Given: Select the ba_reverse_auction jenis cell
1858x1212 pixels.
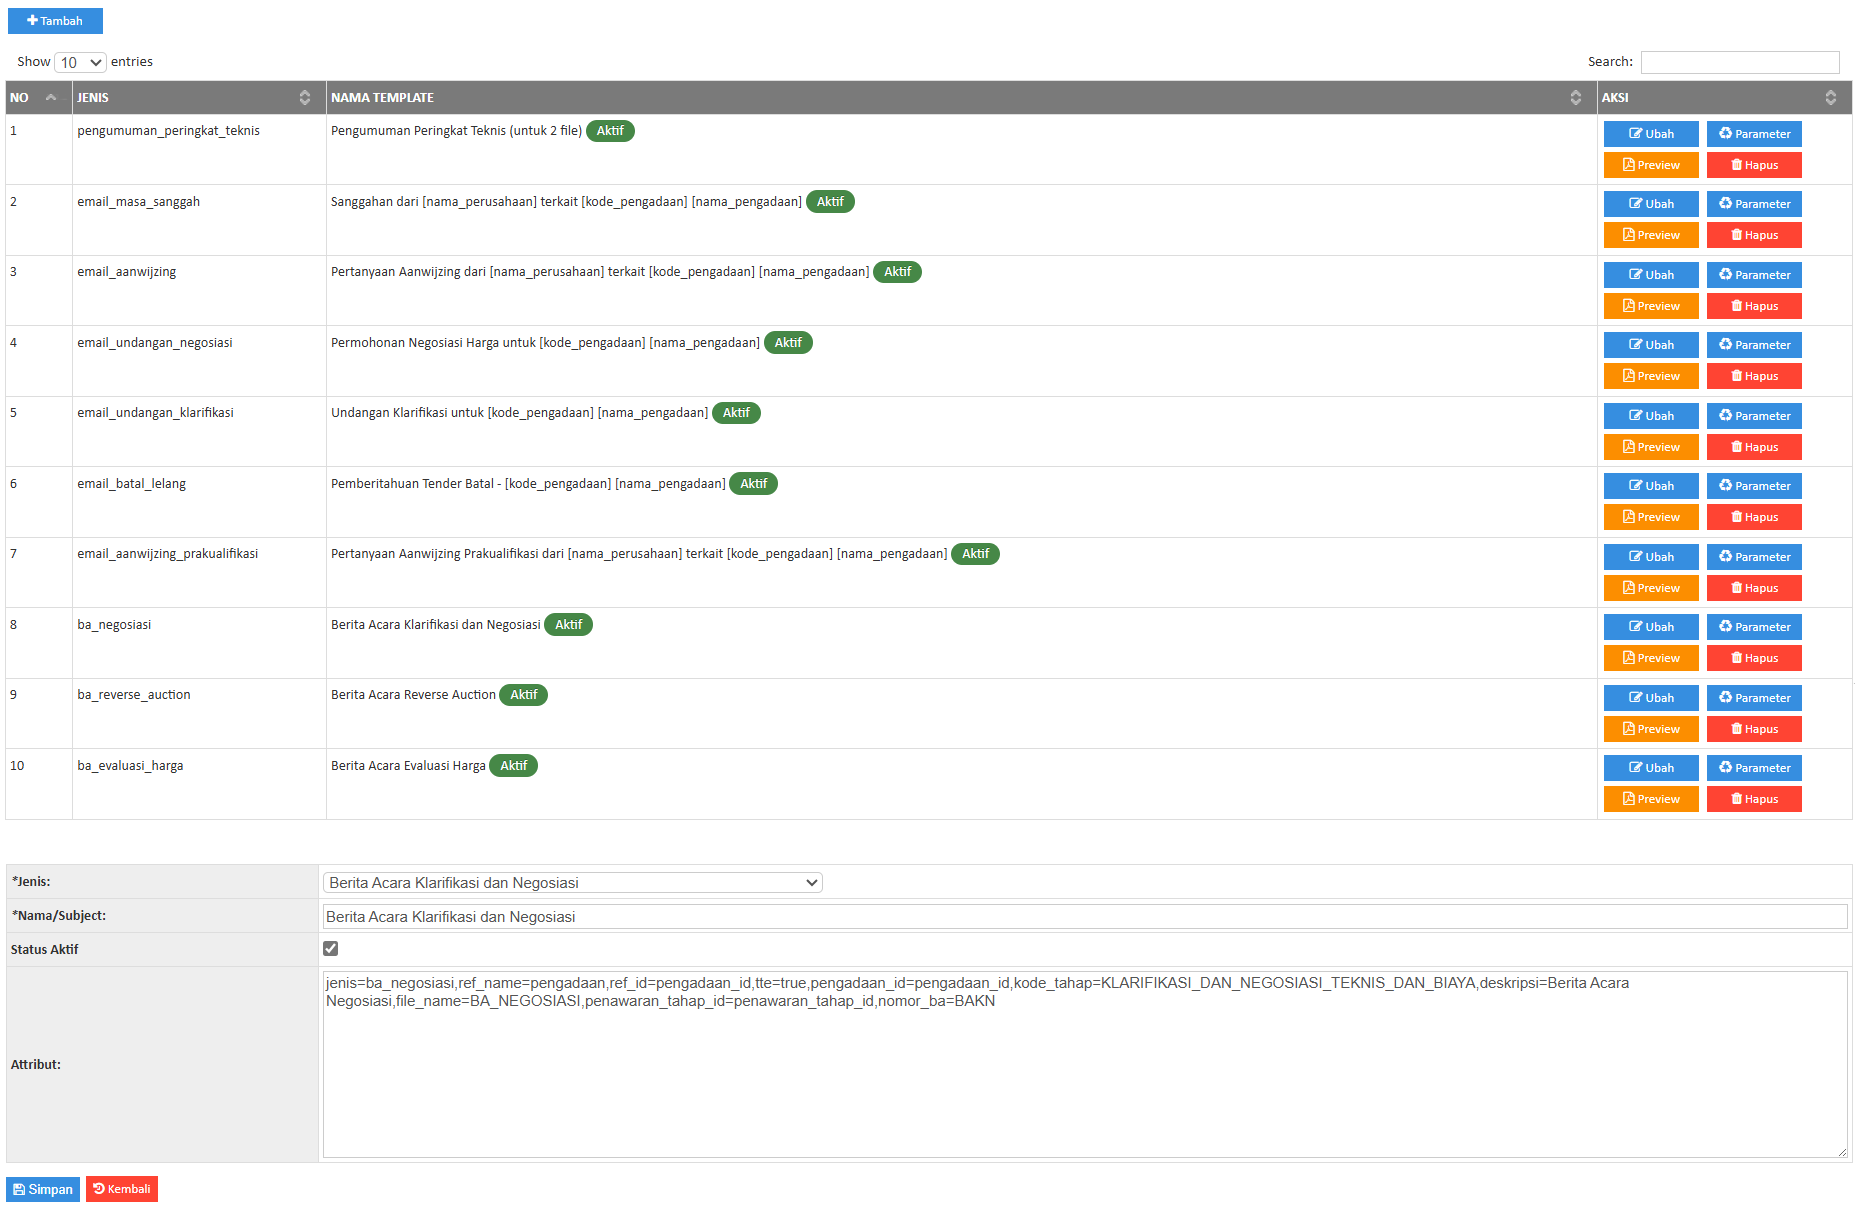Looking at the screenshot, I should pyautogui.click(x=199, y=714).
